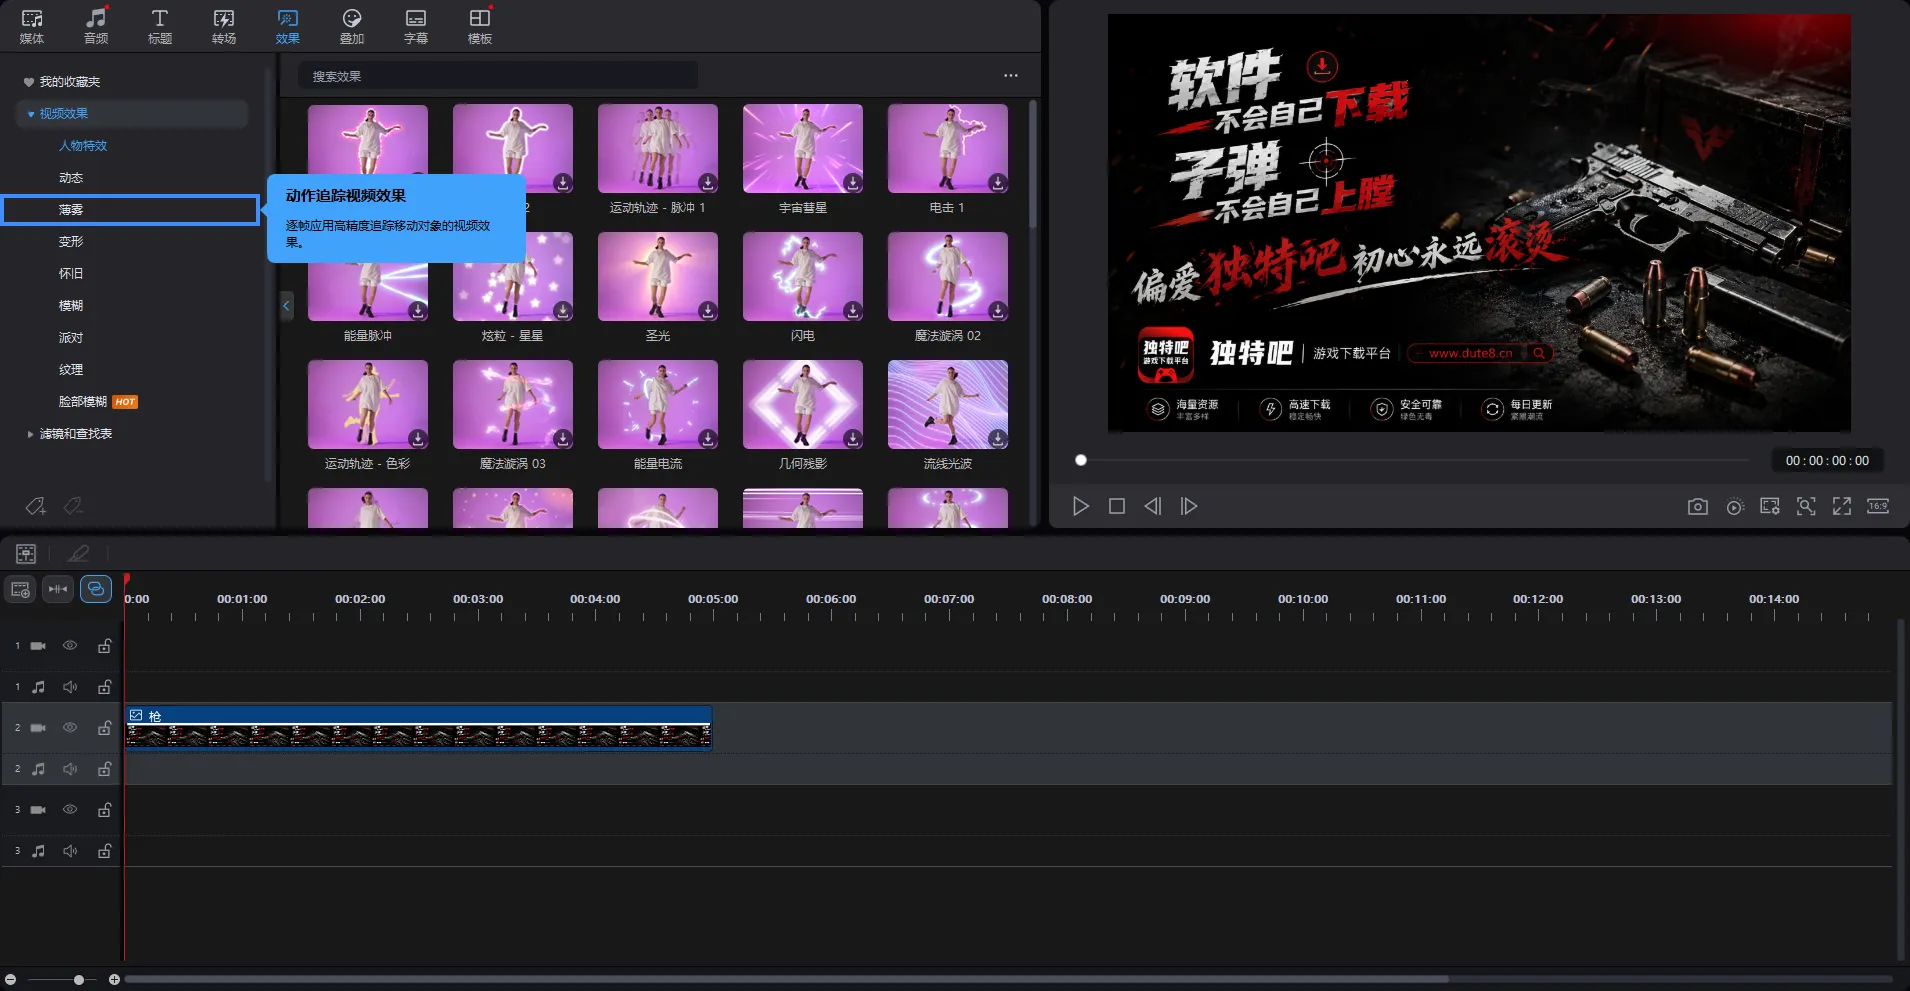This screenshot has width=1910, height=991.
Task: Take a snapshot with the camera icon
Action: pyautogui.click(x=1698, y=507)
